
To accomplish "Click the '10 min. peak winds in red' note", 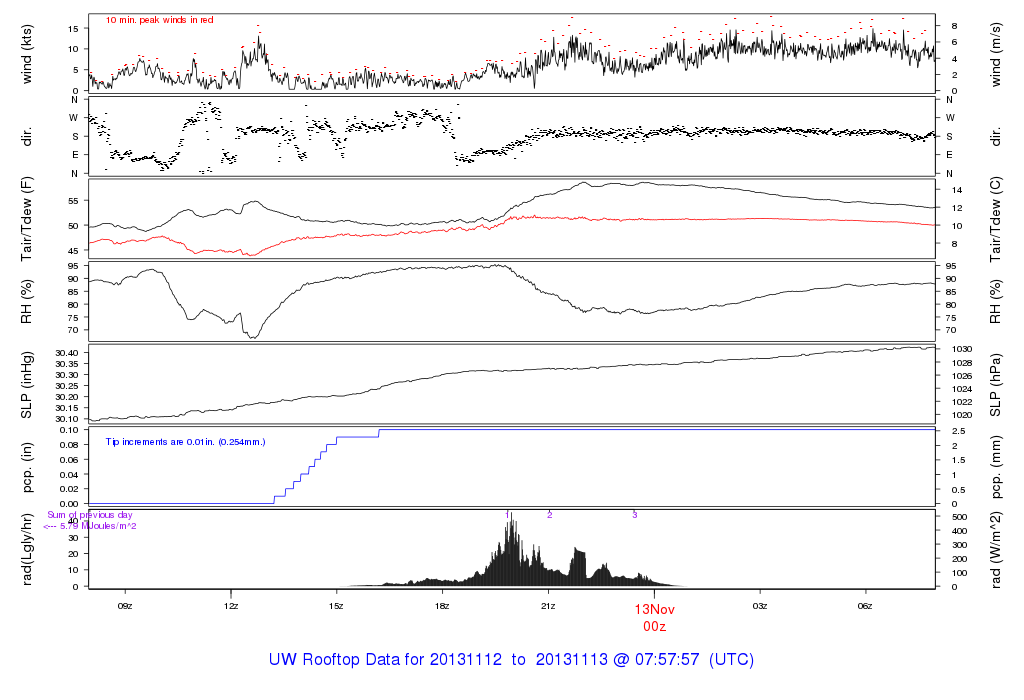I will pyautogui.click(x=159, y=20).
